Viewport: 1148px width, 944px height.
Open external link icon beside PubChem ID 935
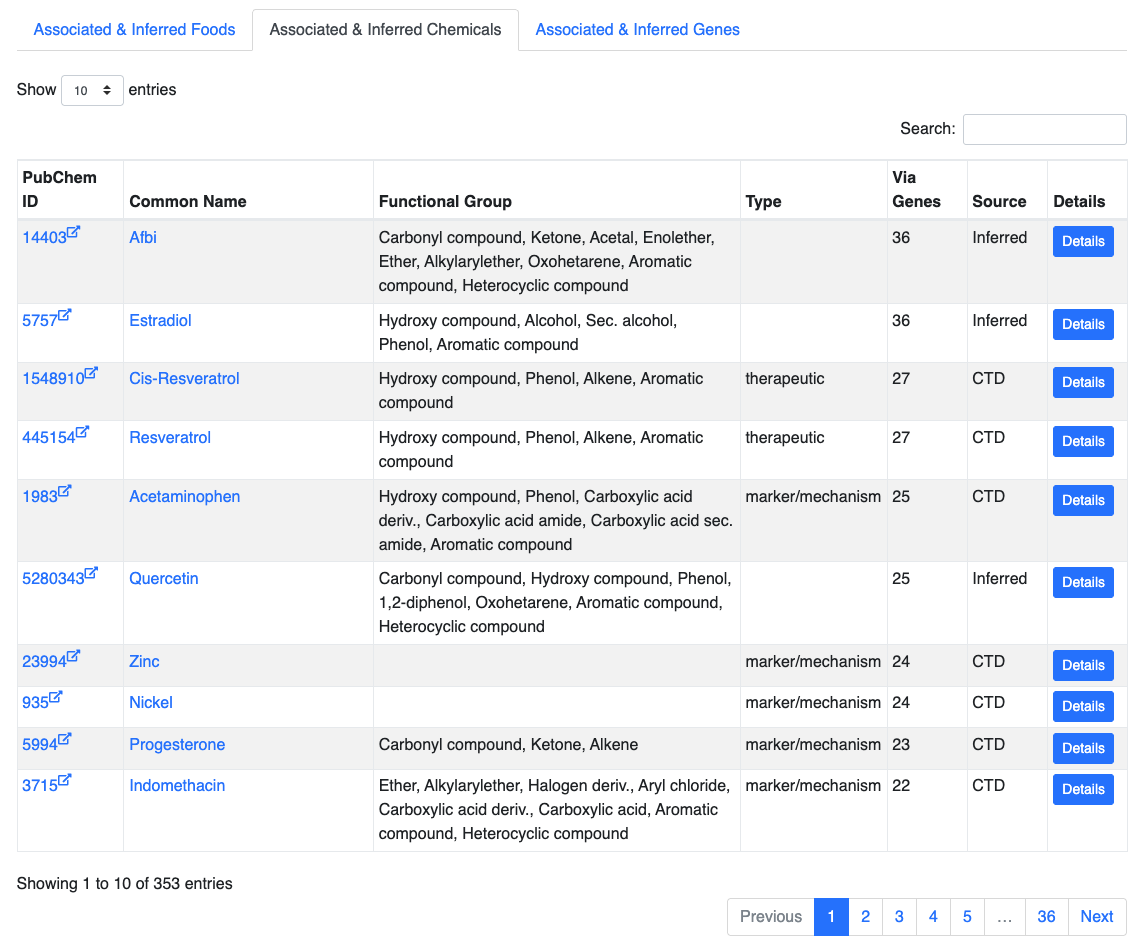pyautogui.click(x=56, y=697)
